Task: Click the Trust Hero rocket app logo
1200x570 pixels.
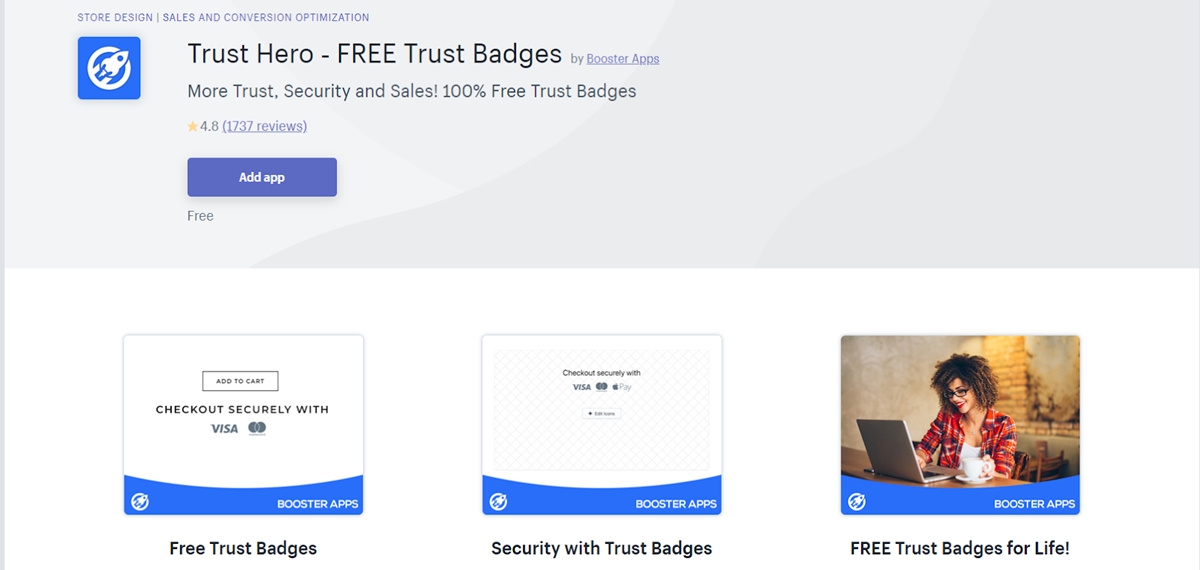Action: point(109,68)
